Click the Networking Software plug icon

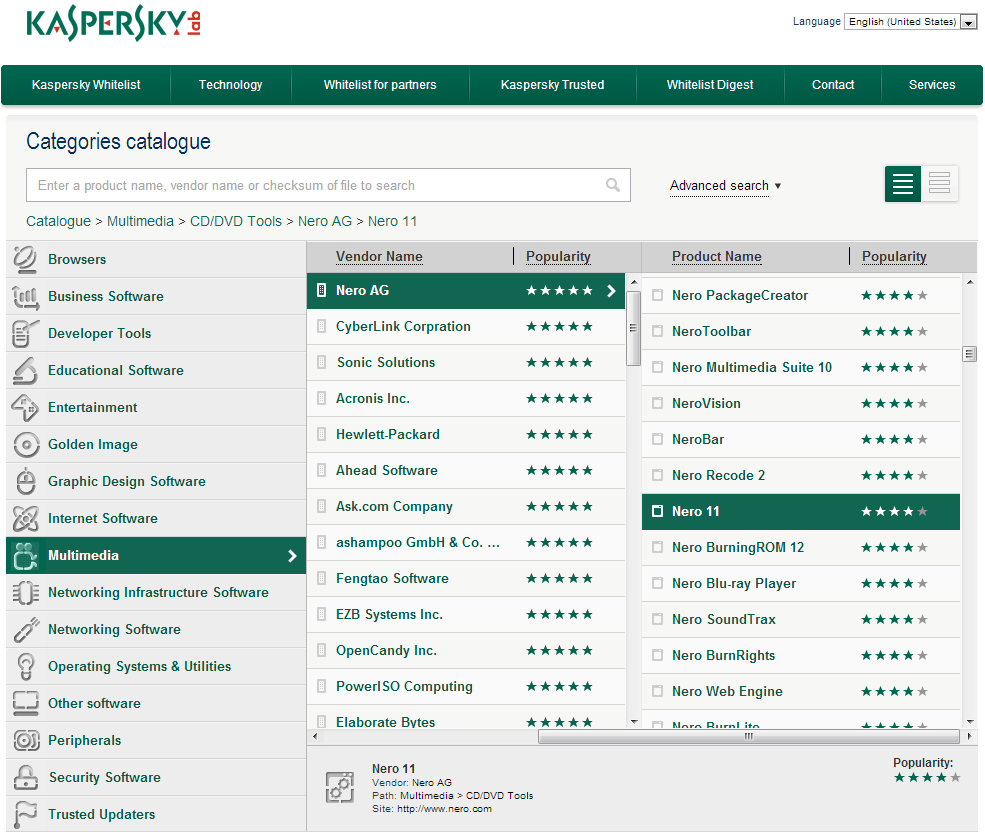coord(26,630)
